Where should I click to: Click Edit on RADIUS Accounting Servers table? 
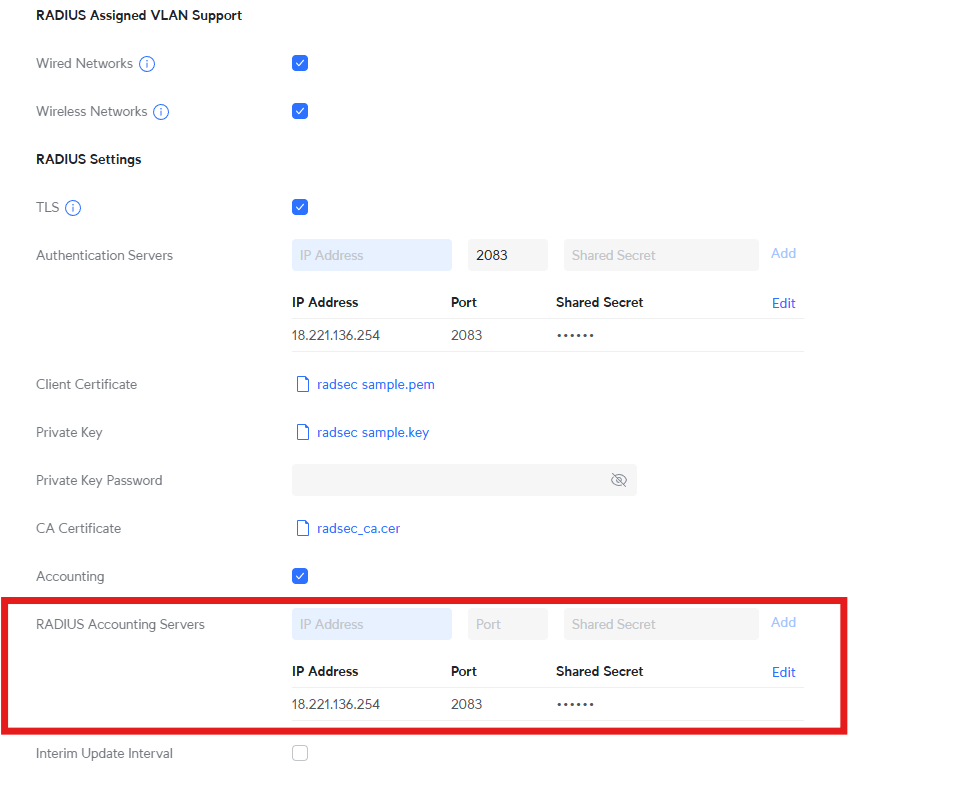[783, 672]
